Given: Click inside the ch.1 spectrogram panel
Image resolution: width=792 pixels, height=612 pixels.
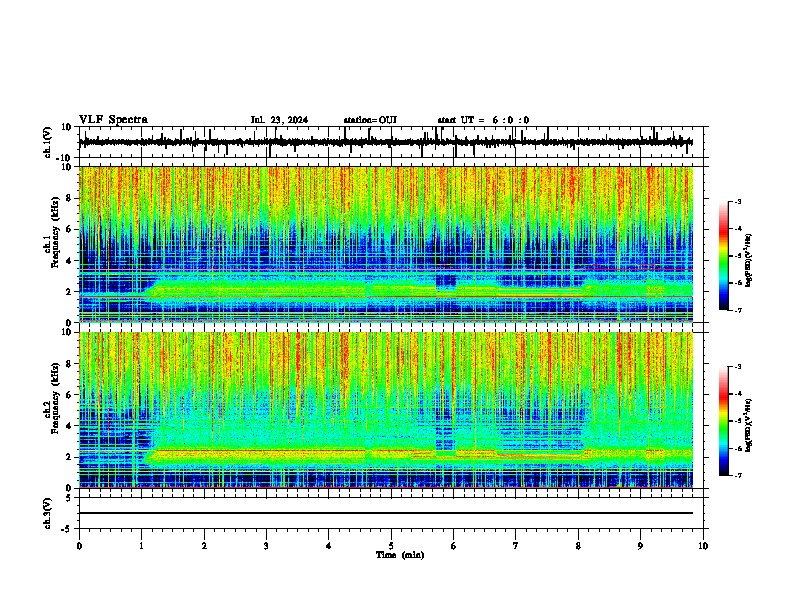Looking at the screenshot, I should pyautogui.click(x=385, y=244).
